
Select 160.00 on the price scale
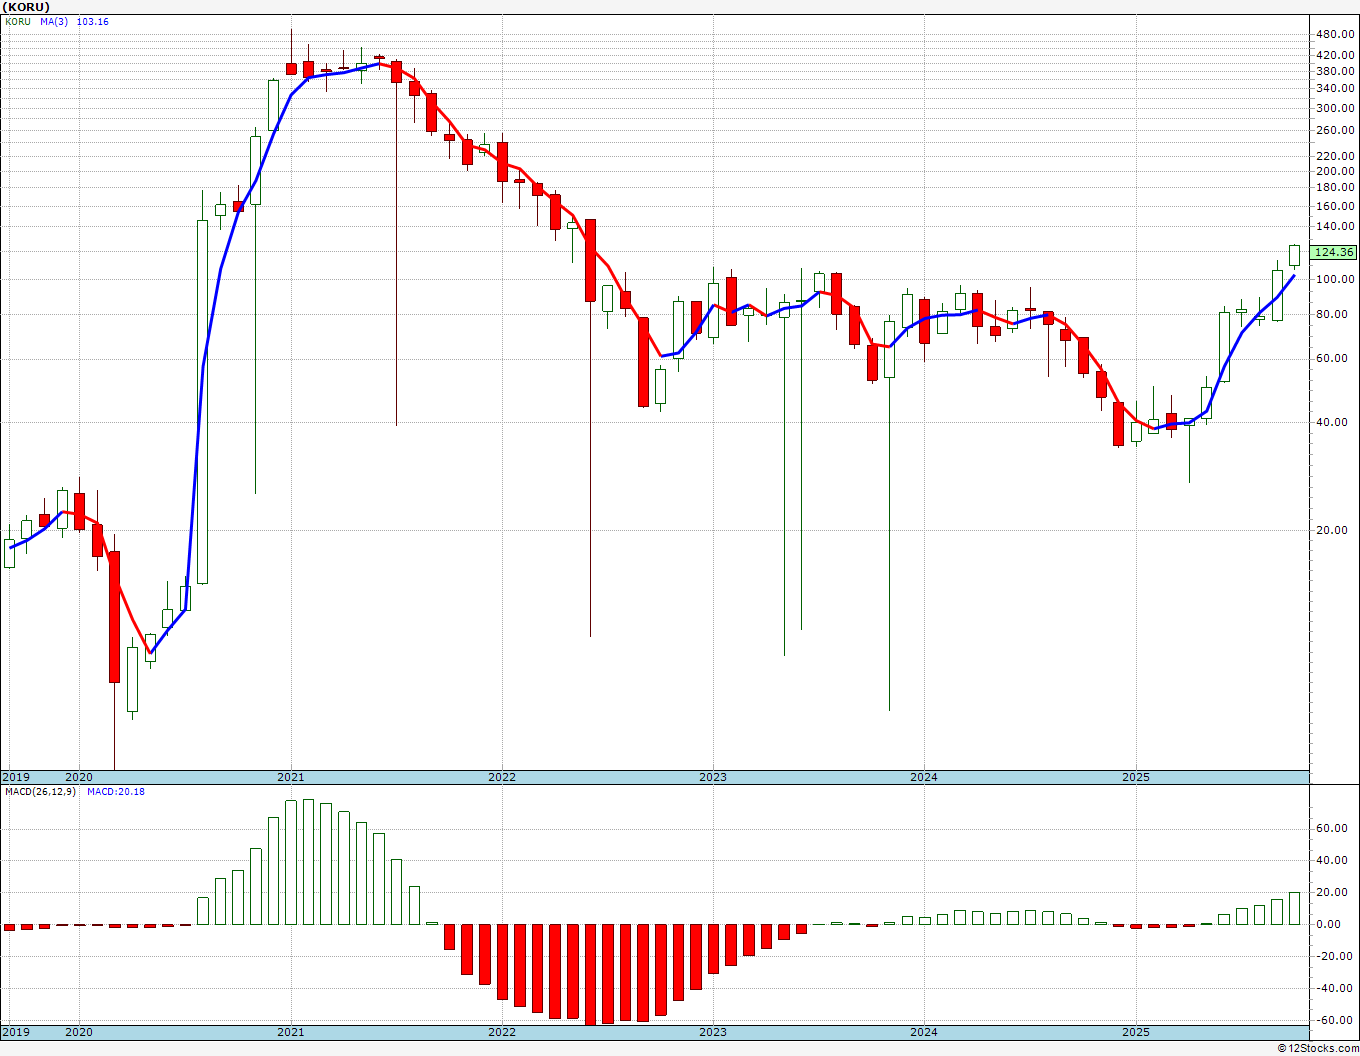click(x=1336, y=206)
